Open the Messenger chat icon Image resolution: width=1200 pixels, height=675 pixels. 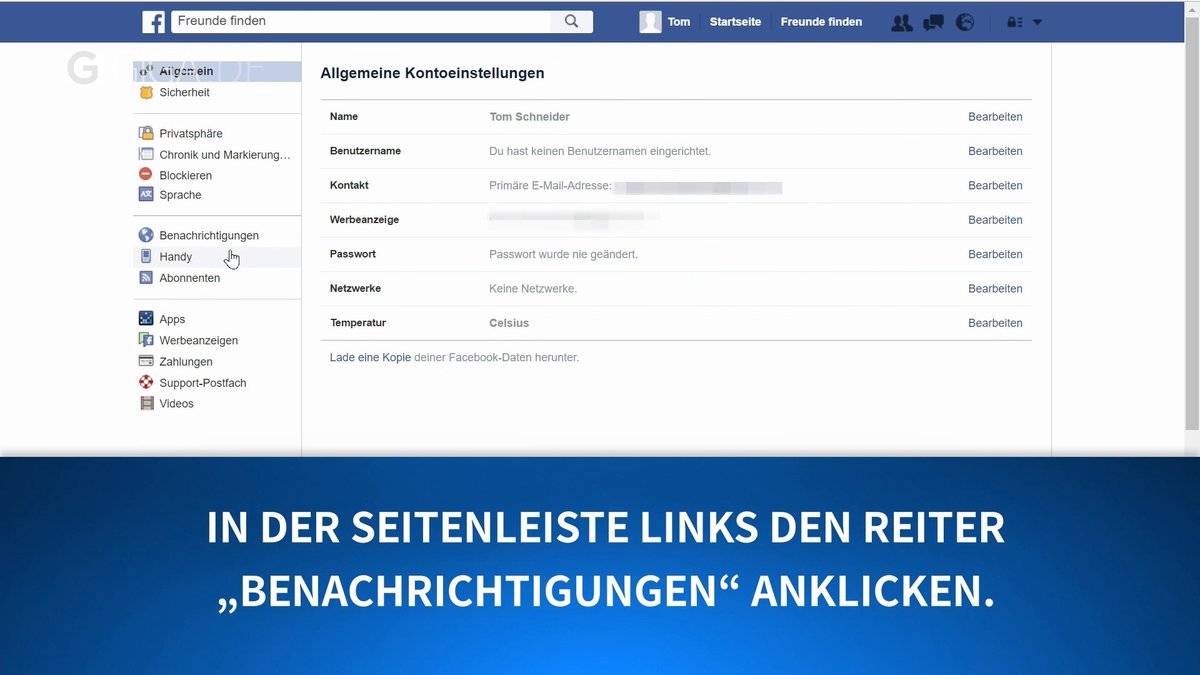click(x=933, y=21)
